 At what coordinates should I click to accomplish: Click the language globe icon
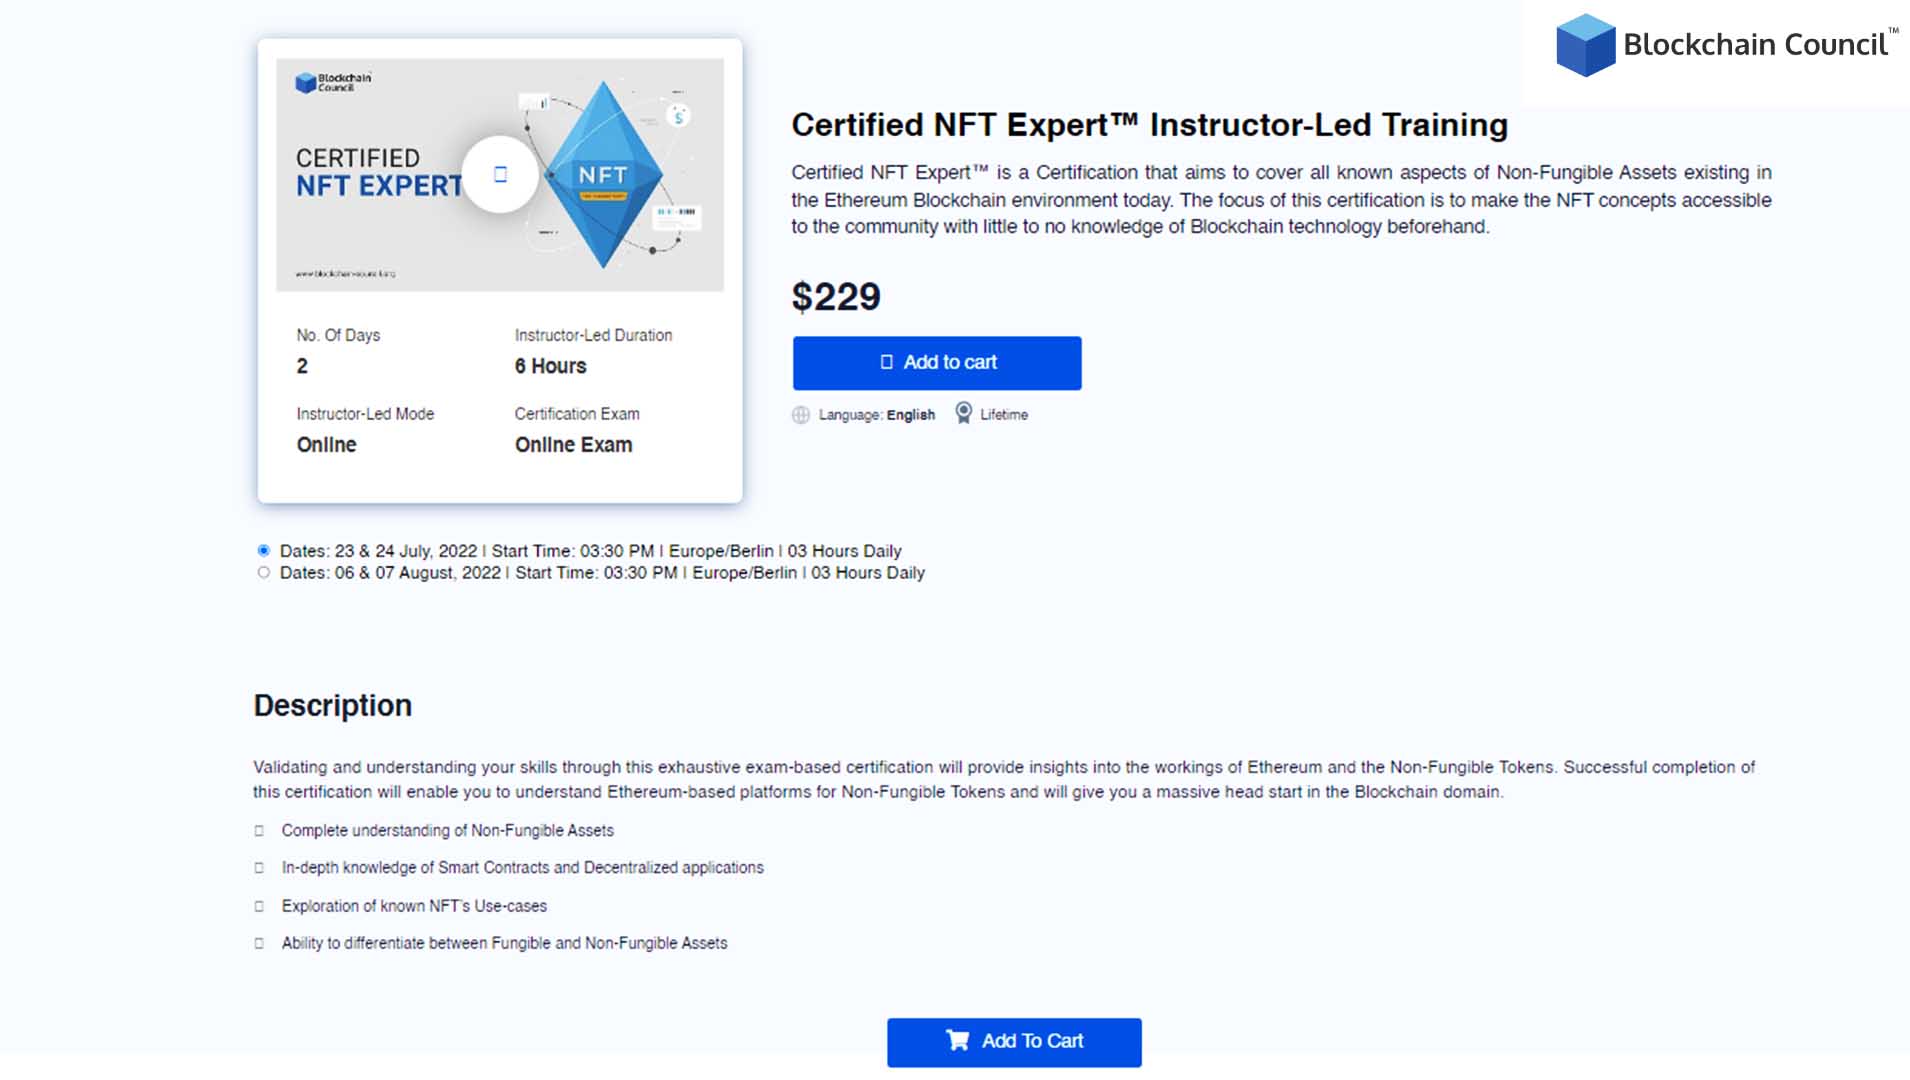[x=801, y=414]
